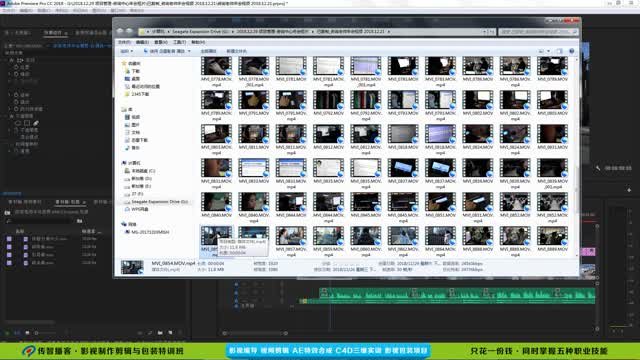This screenshot has width=640, height=360.
Task: Go forward in the Explorer window
Action: tap(129, 31)
